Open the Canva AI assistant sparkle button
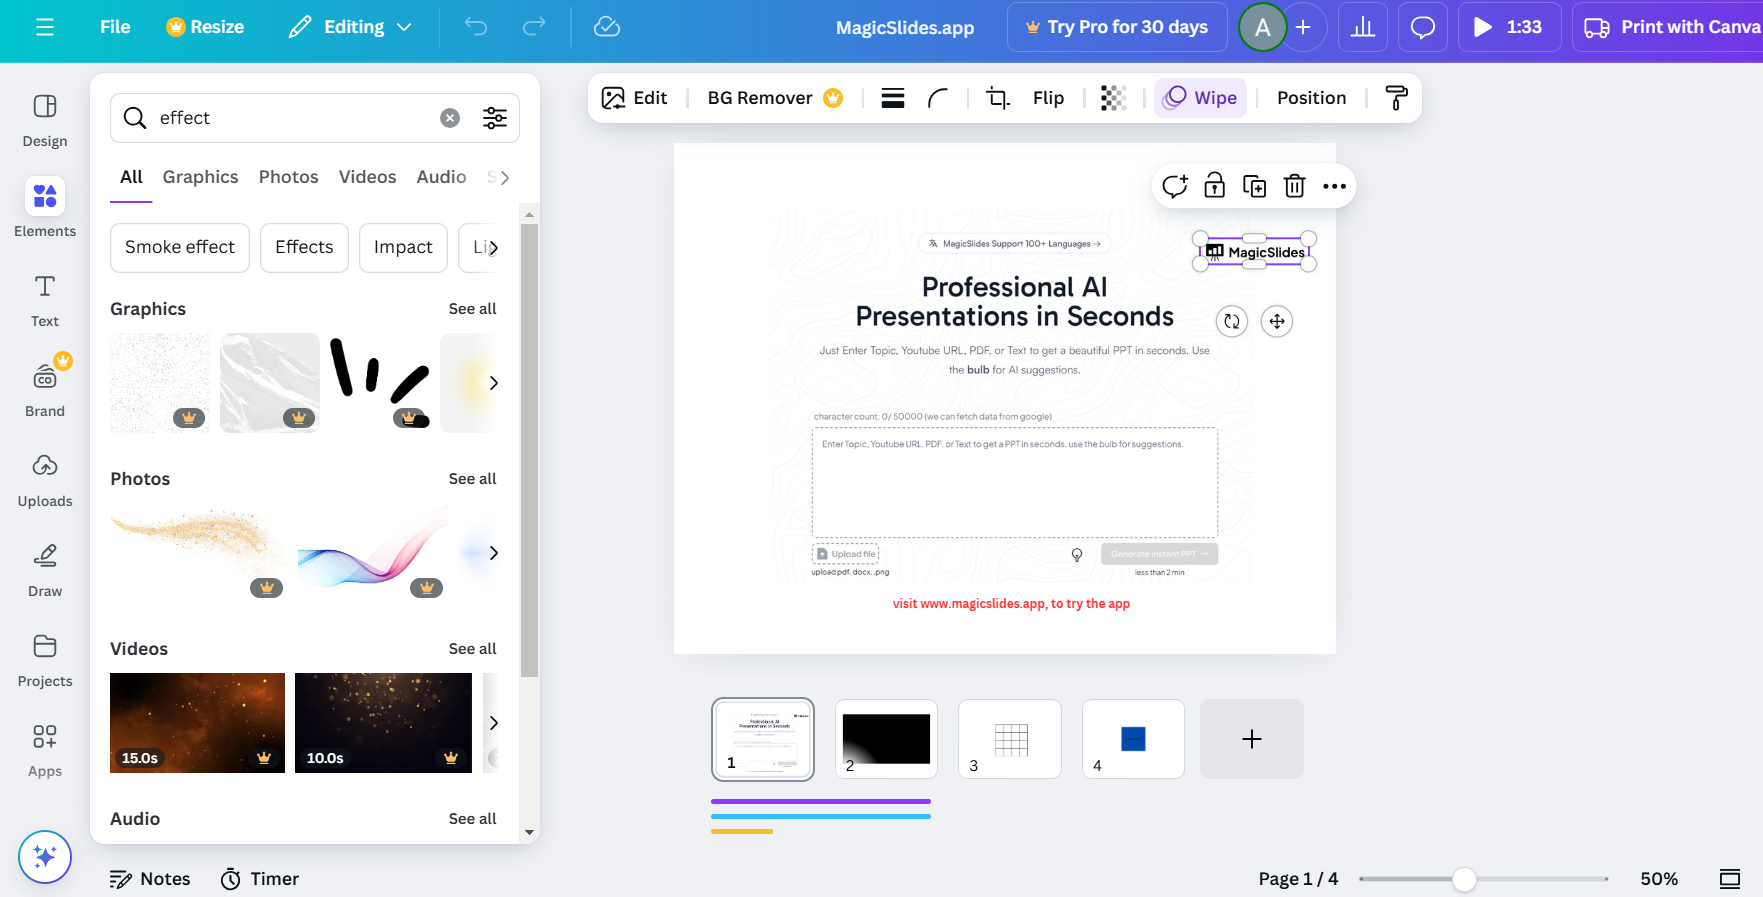The width and height of the screenshot is (1763, 897). pos(45,857)
